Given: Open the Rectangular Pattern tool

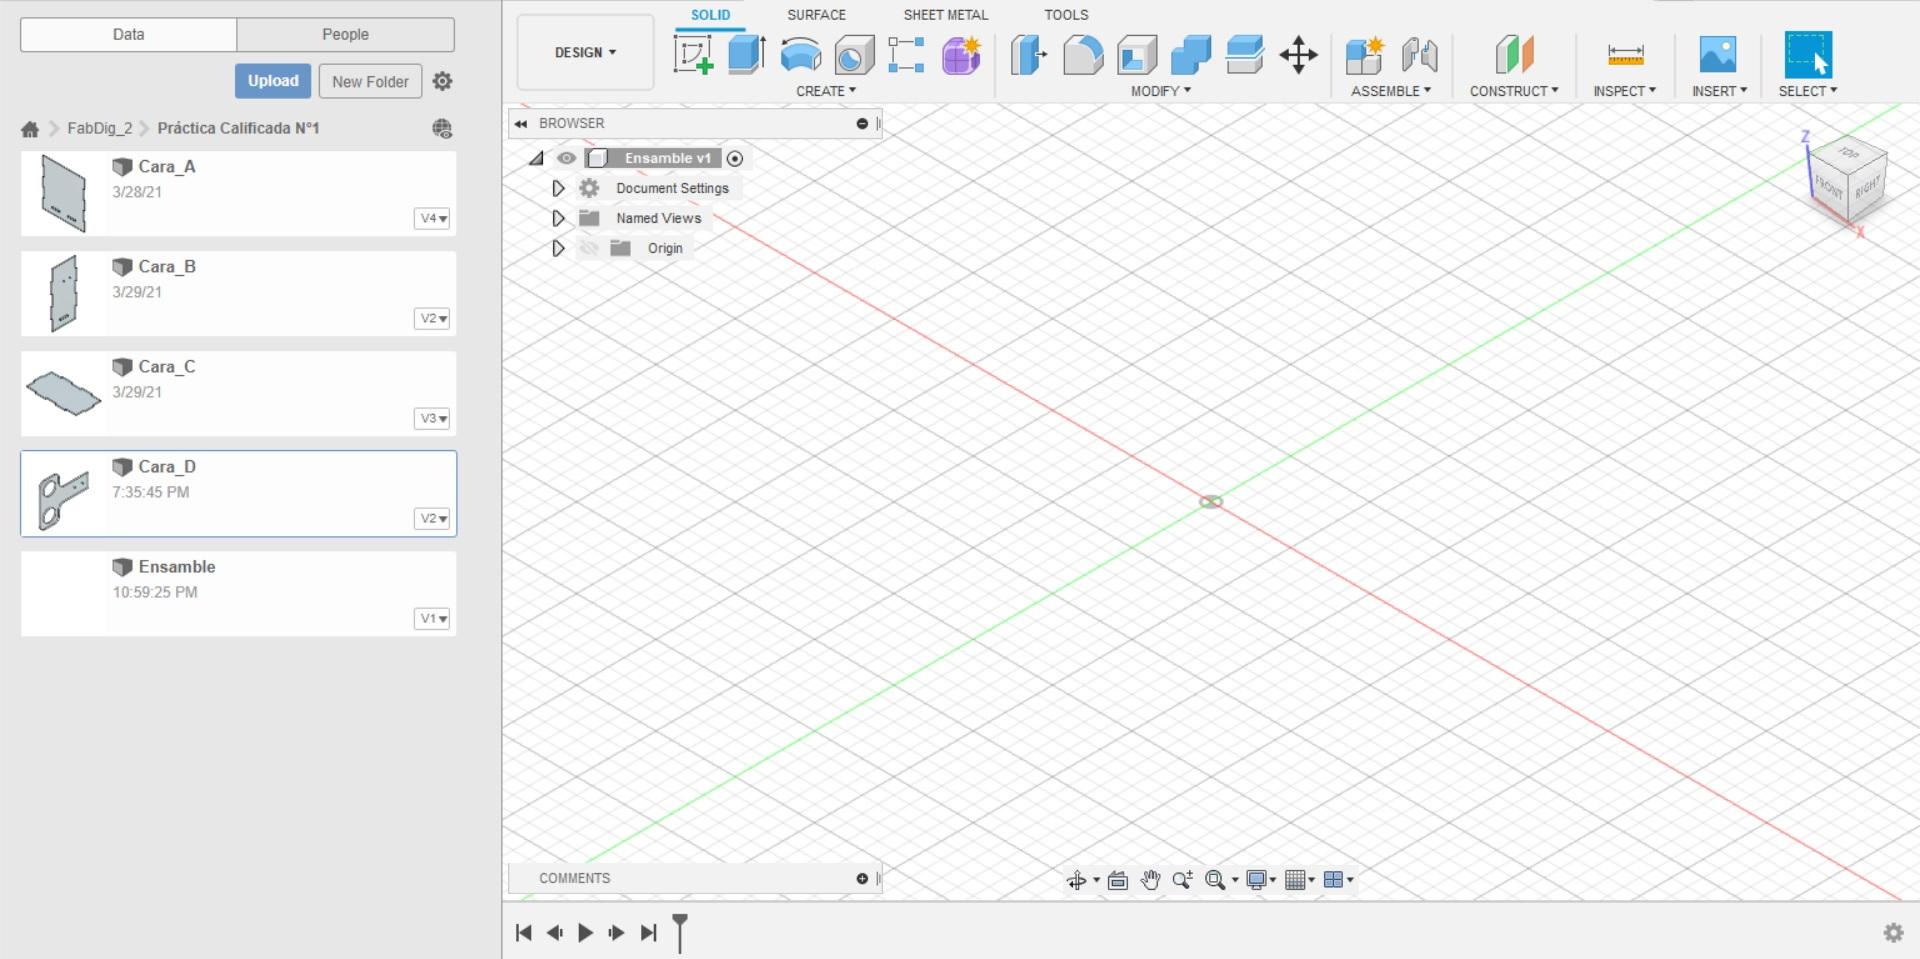Looking at the screenshot, I should click(906, 55).
